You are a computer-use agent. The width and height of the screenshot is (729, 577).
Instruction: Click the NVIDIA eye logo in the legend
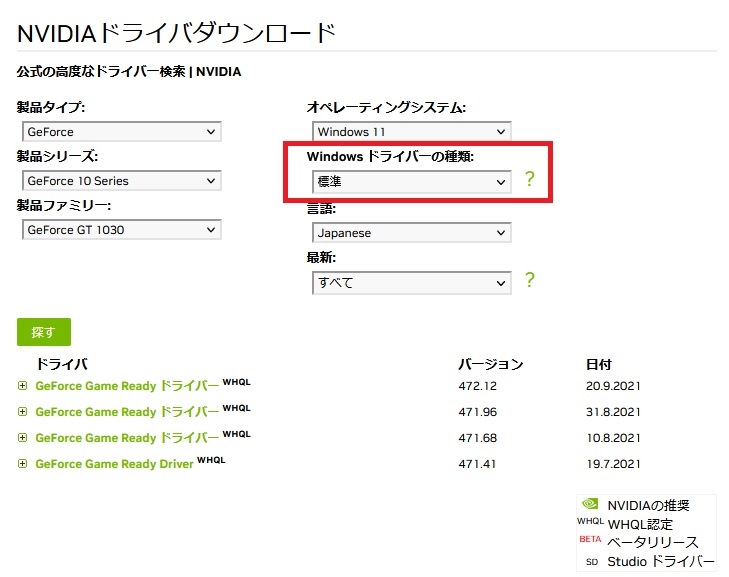point(590,505)
